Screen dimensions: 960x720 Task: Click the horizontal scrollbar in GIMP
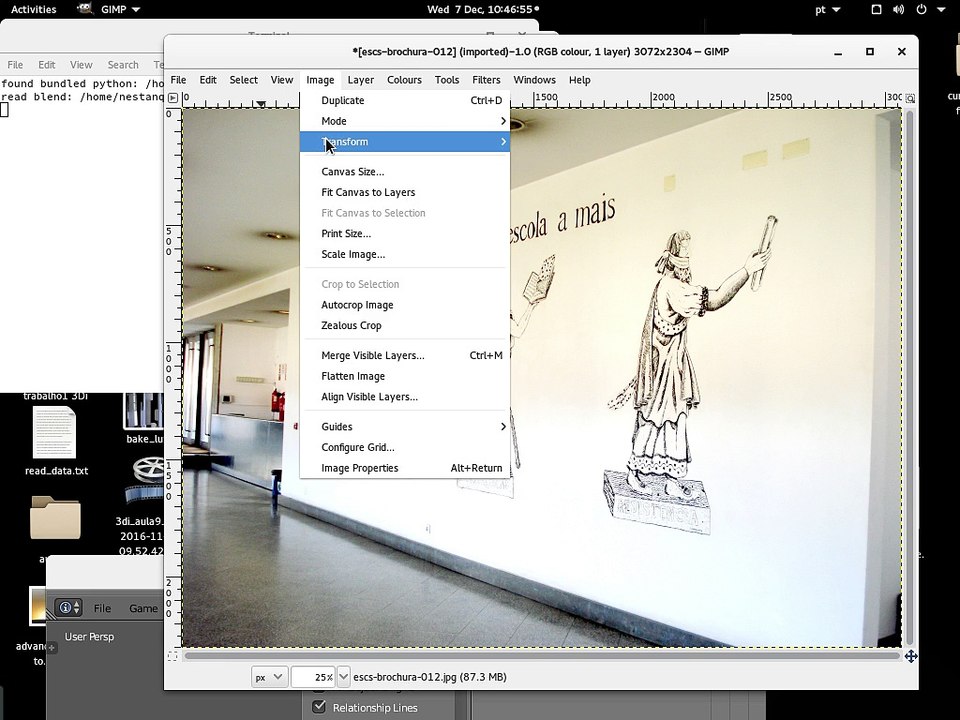(541, 656)
